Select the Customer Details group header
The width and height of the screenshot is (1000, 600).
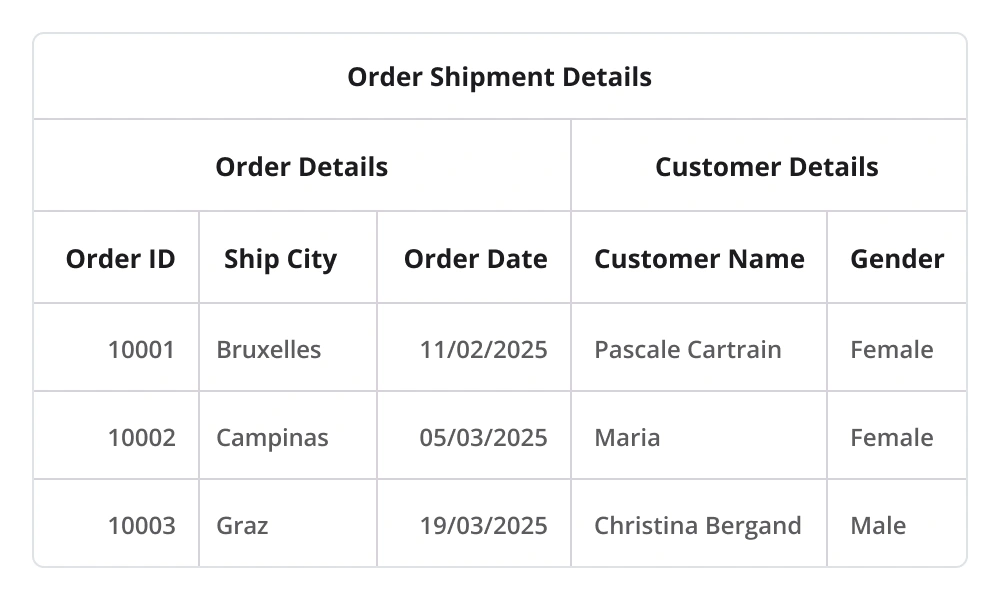[767, 166]
